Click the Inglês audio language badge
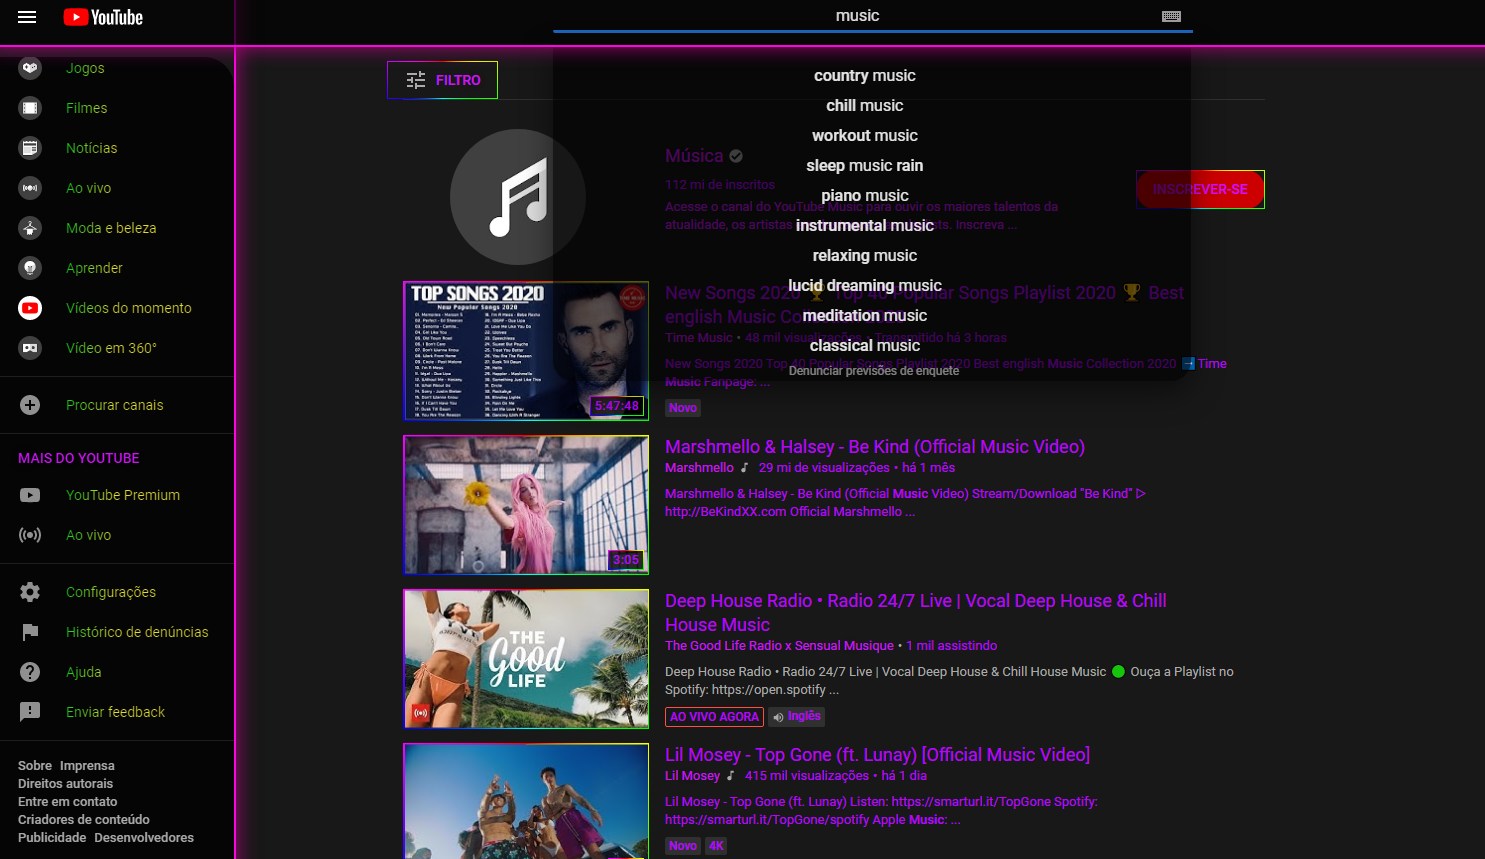This screenshot has width=1485, height=859. [797, 717]
